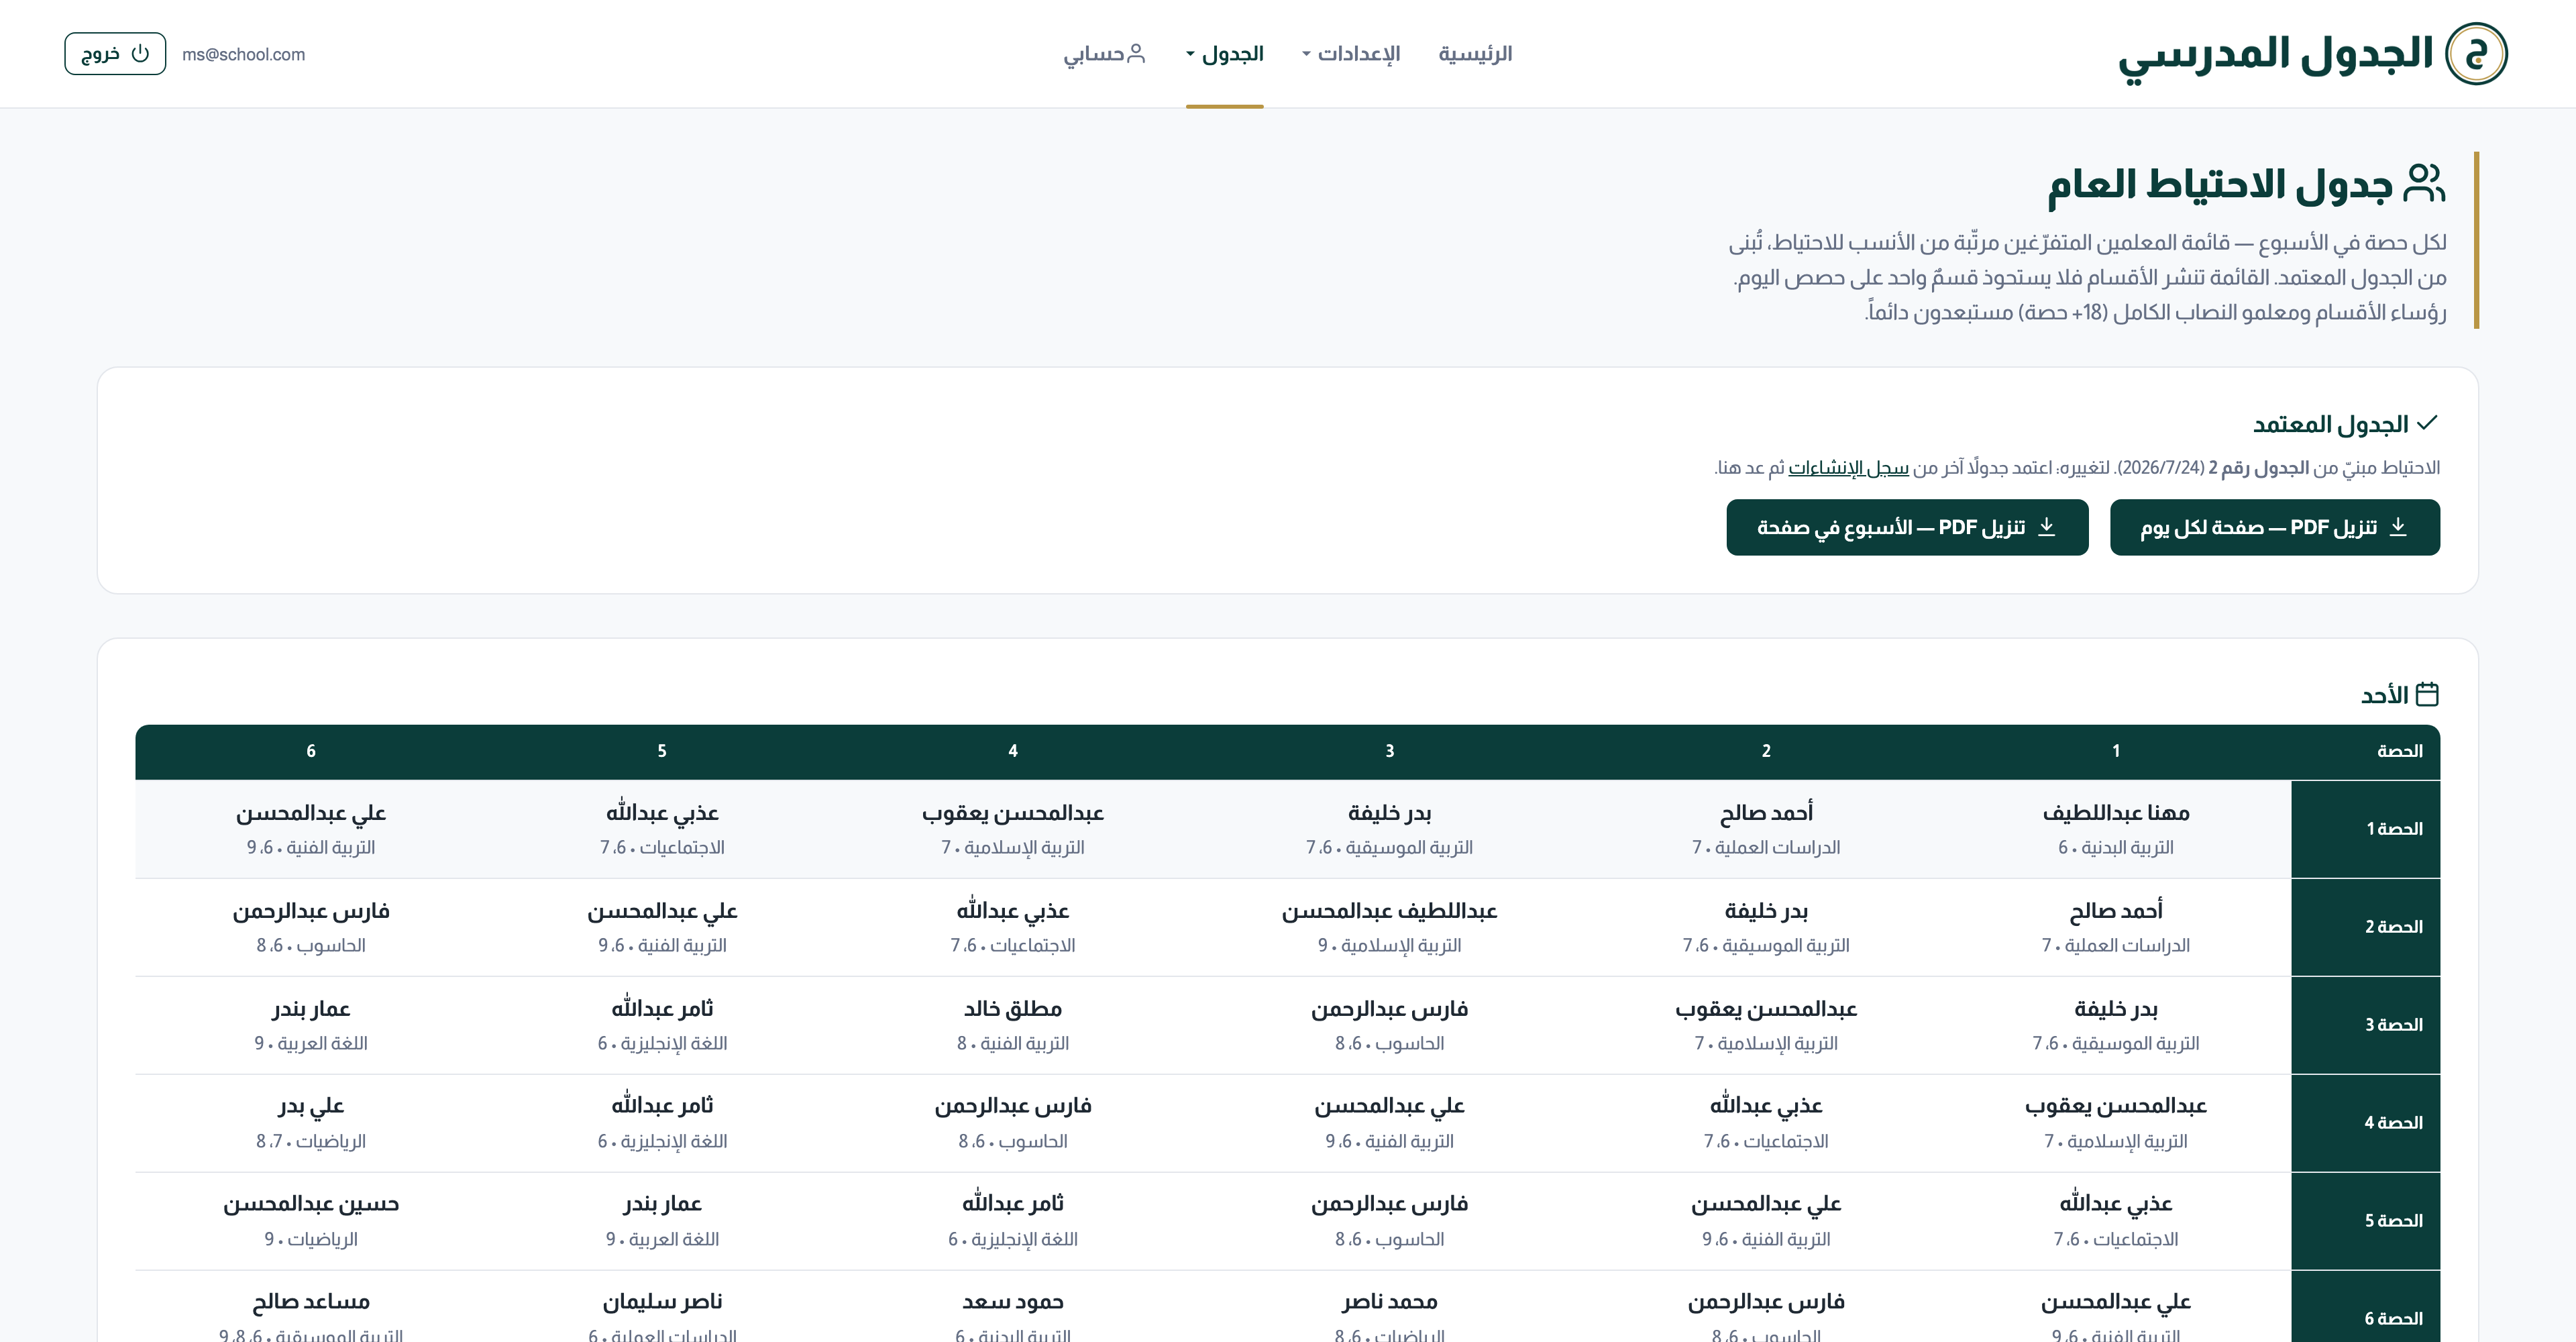Click the download icon in the الأسبوع في صفحة button
Image resolution: width=2576 pixels, height=1342 pixels.
tap(2046, 527)
